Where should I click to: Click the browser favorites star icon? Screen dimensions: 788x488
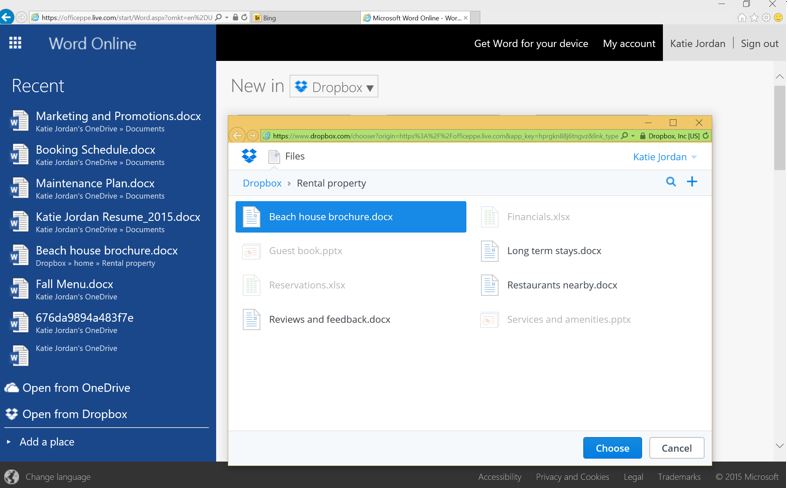click(x=754, y=18)
